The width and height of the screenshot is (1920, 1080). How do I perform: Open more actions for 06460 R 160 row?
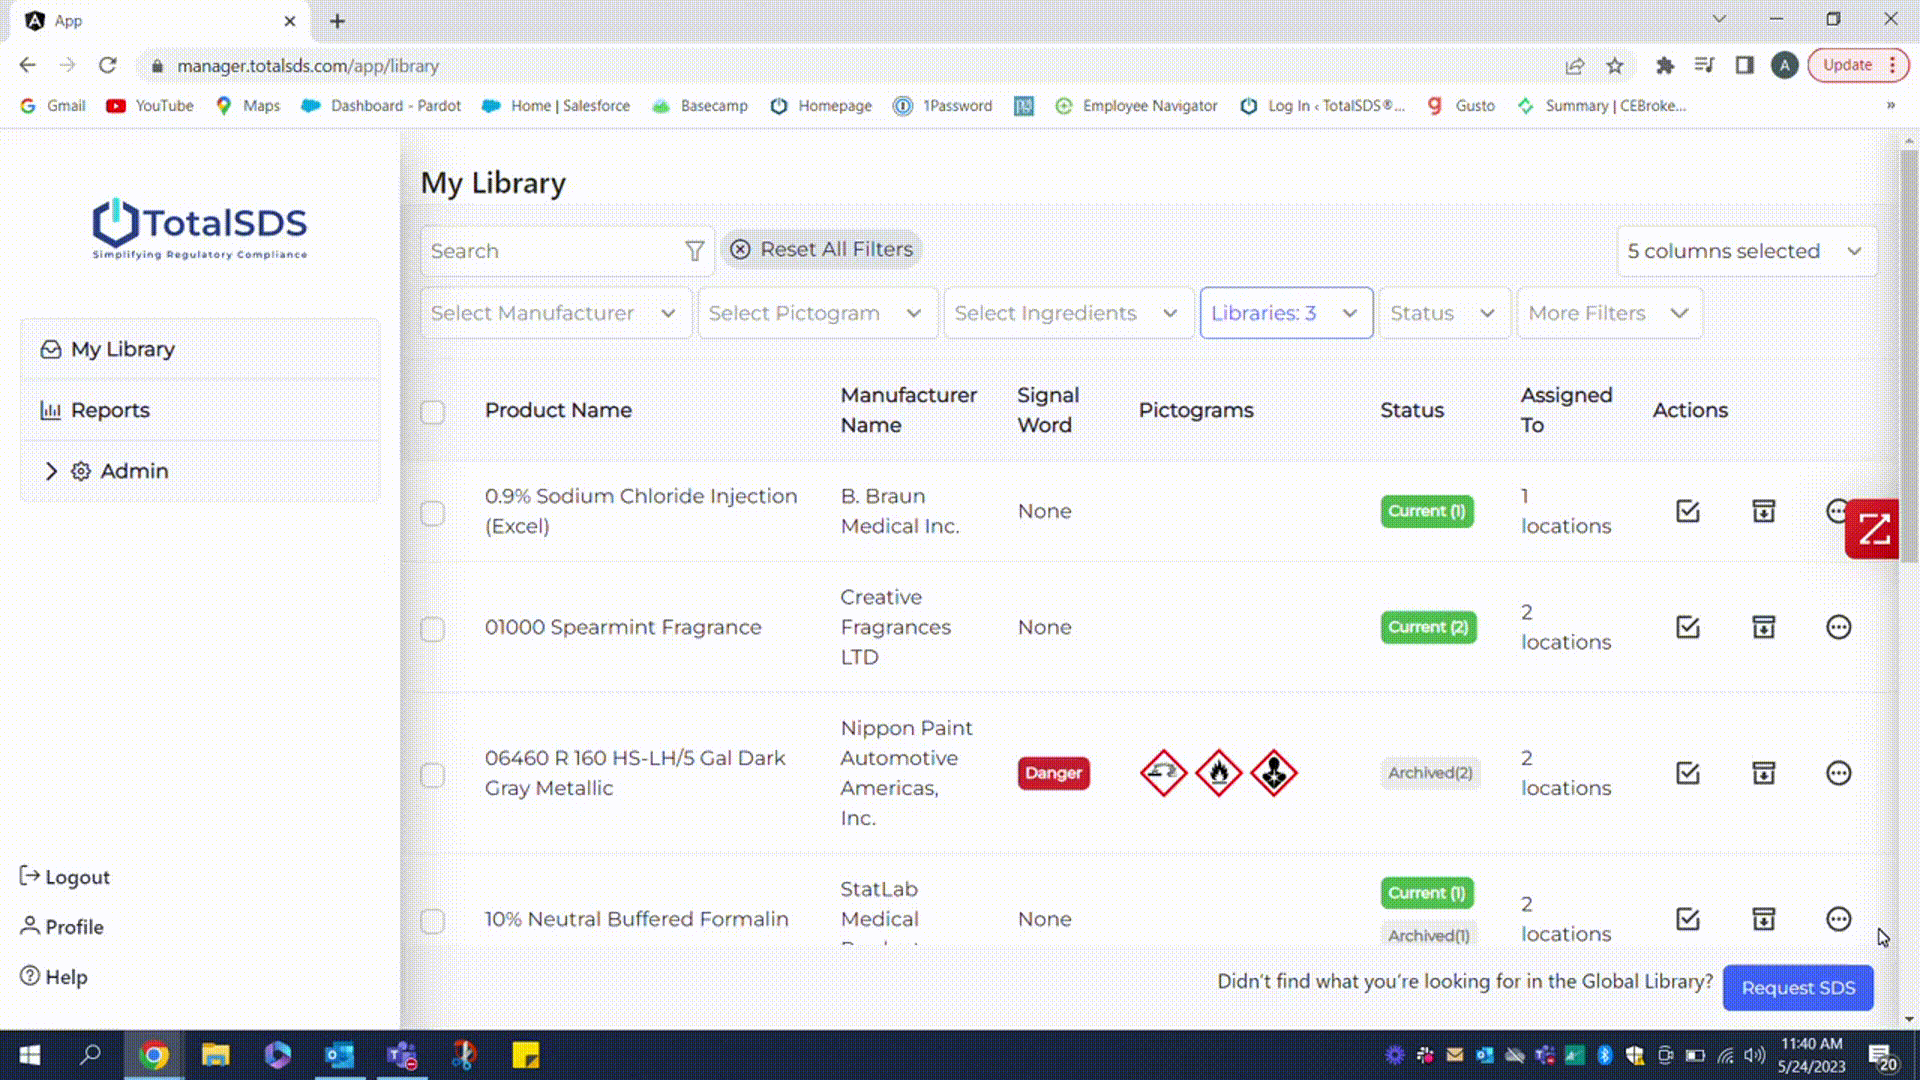[1838, 773]
